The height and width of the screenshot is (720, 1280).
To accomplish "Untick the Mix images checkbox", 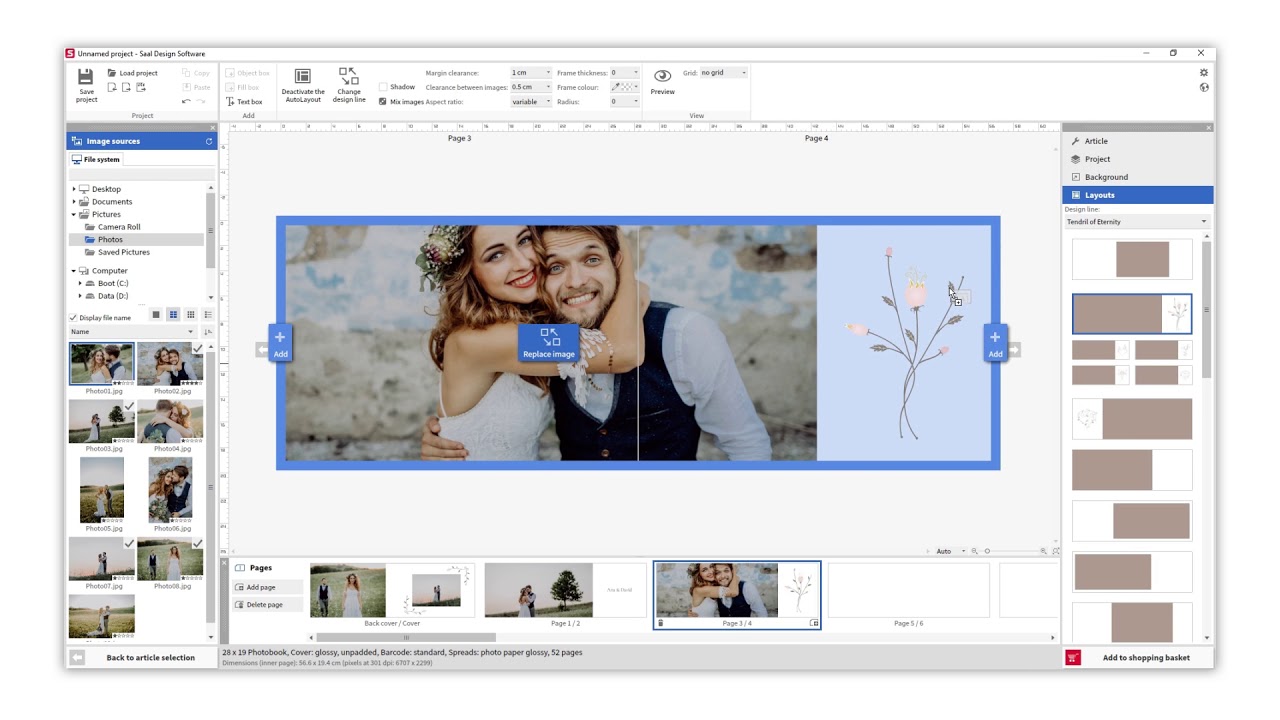I will pyautogui.click(x=383, y=101).
